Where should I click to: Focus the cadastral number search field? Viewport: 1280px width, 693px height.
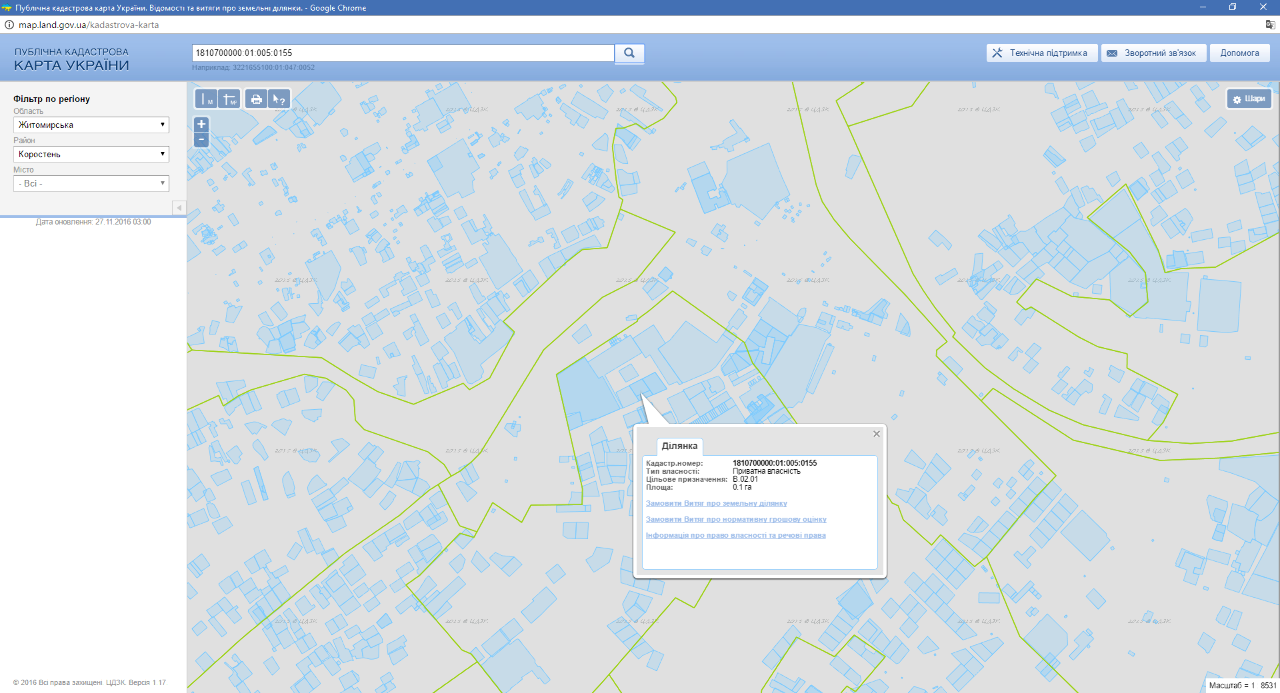pyautogui.click(x=403, y=53)
